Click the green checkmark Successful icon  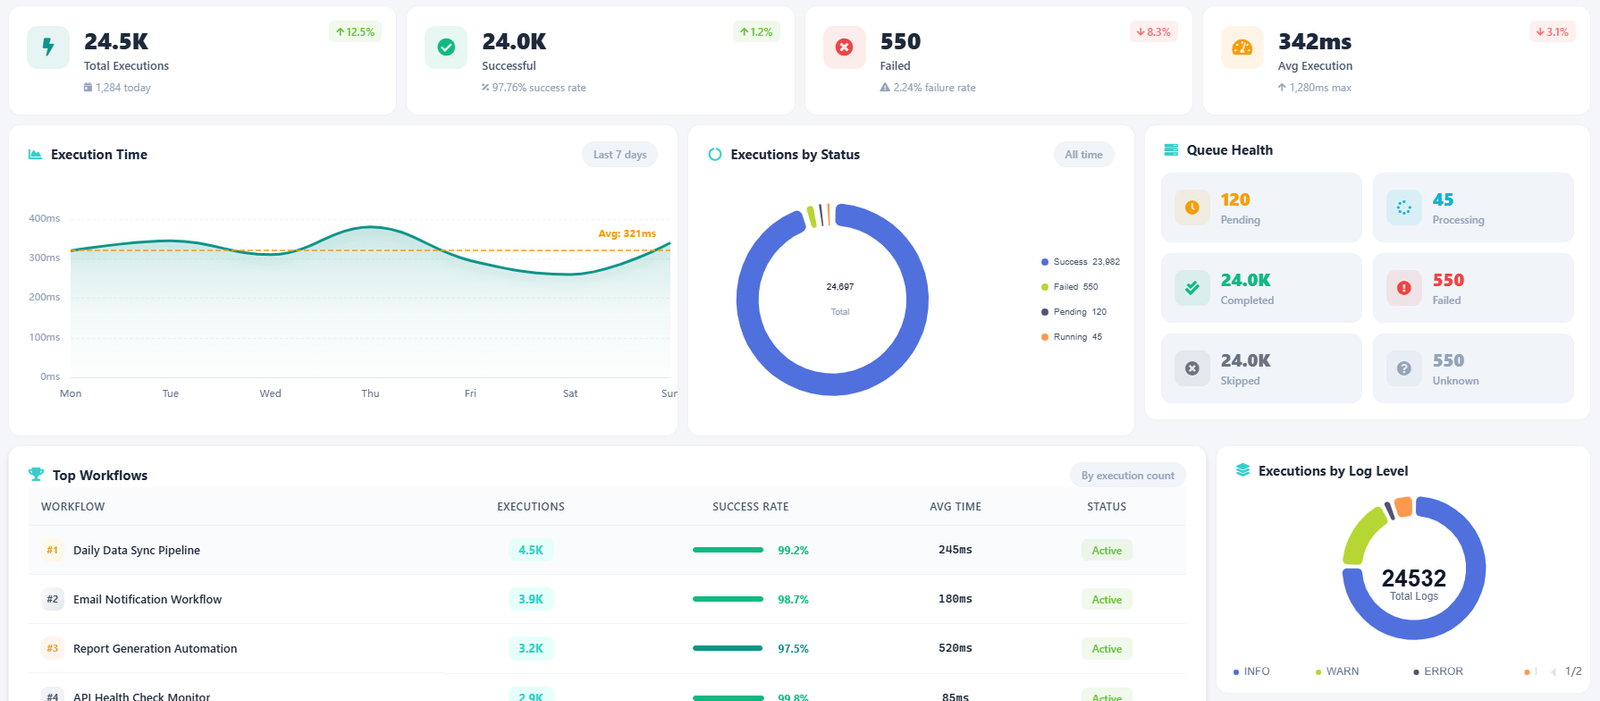pos(446,47)
